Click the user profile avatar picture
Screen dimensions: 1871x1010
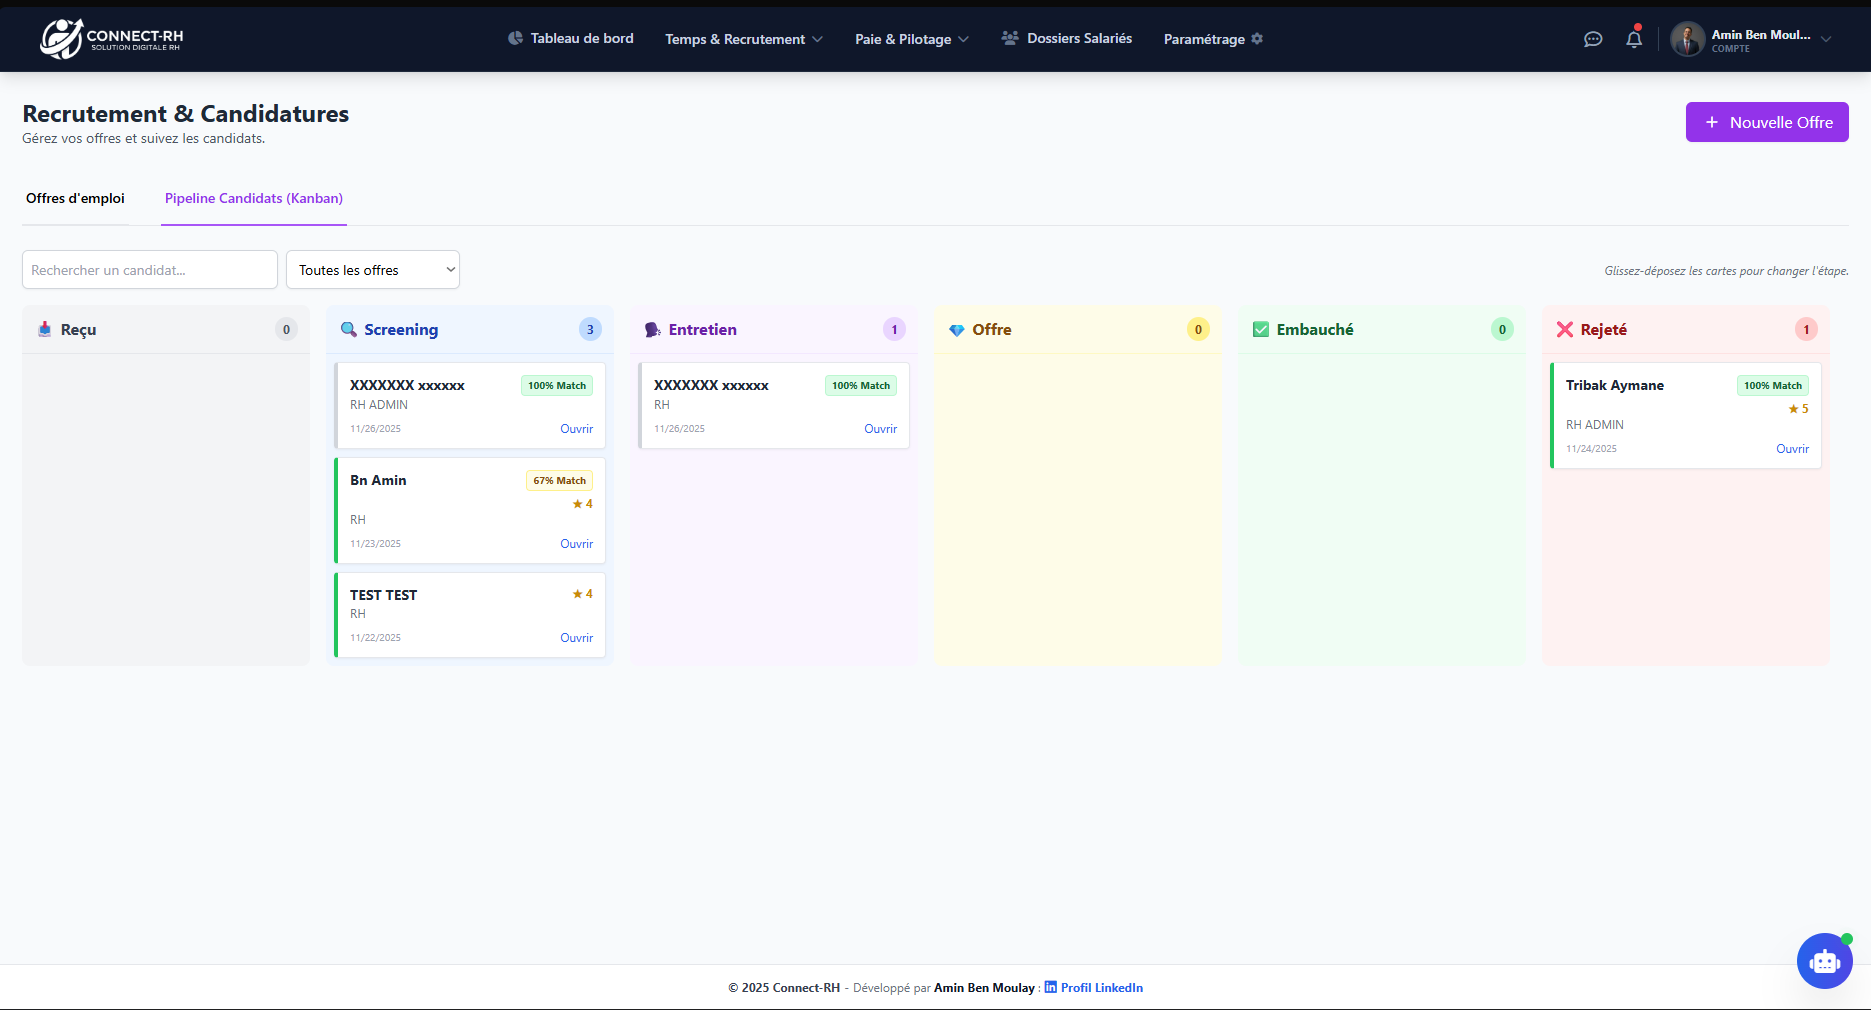1688,39
